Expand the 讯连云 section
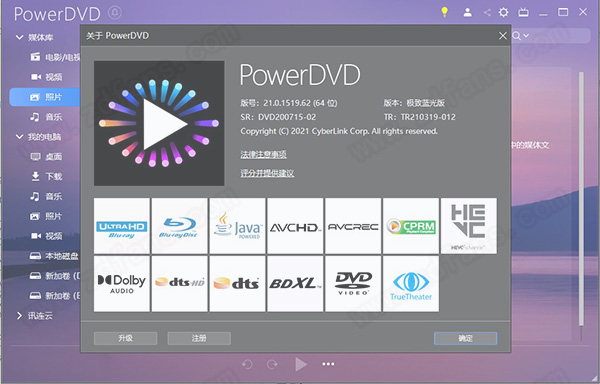The width and height of the screenshot is (600, 384). 19,316
